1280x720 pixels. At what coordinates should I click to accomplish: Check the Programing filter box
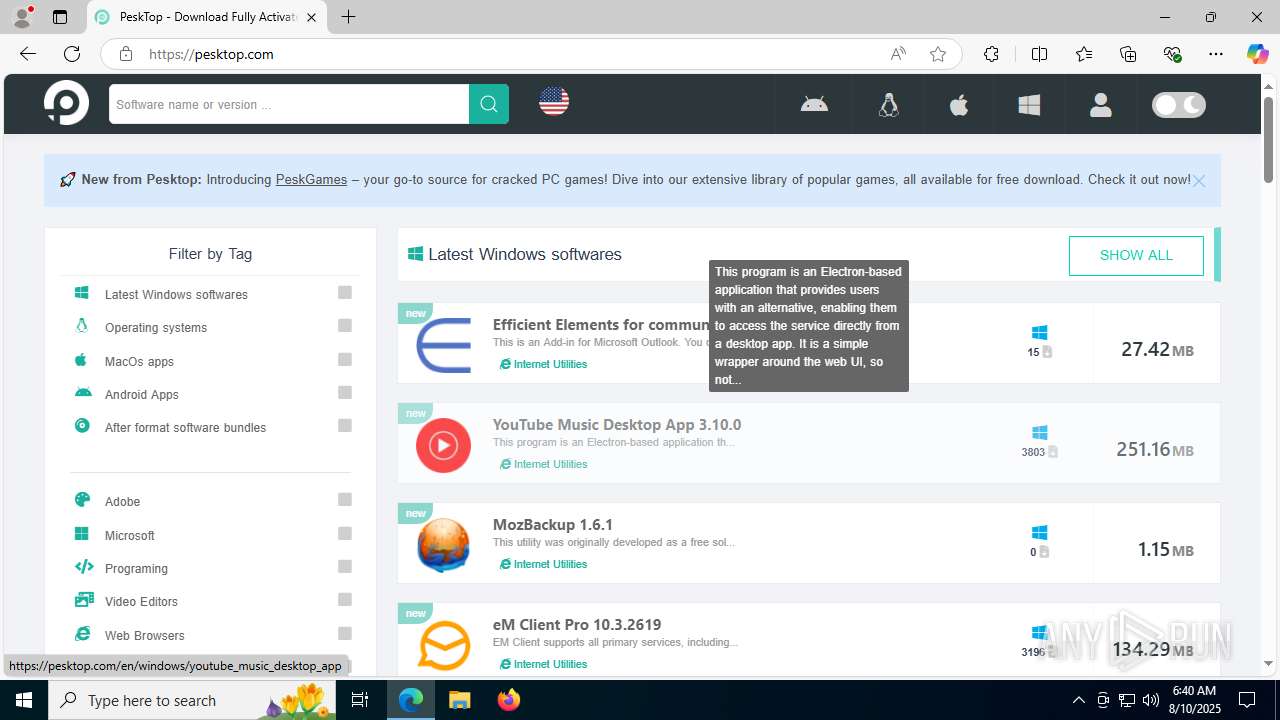345,566
